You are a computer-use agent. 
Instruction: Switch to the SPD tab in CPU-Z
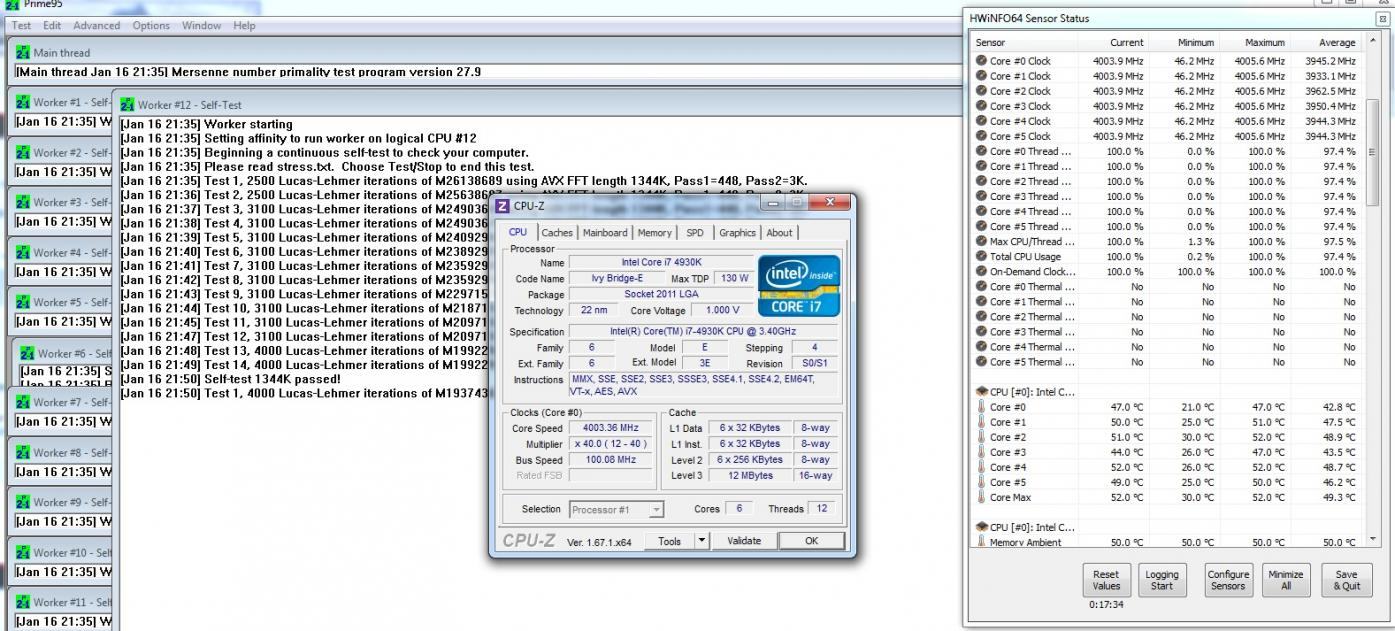point(694,232)
